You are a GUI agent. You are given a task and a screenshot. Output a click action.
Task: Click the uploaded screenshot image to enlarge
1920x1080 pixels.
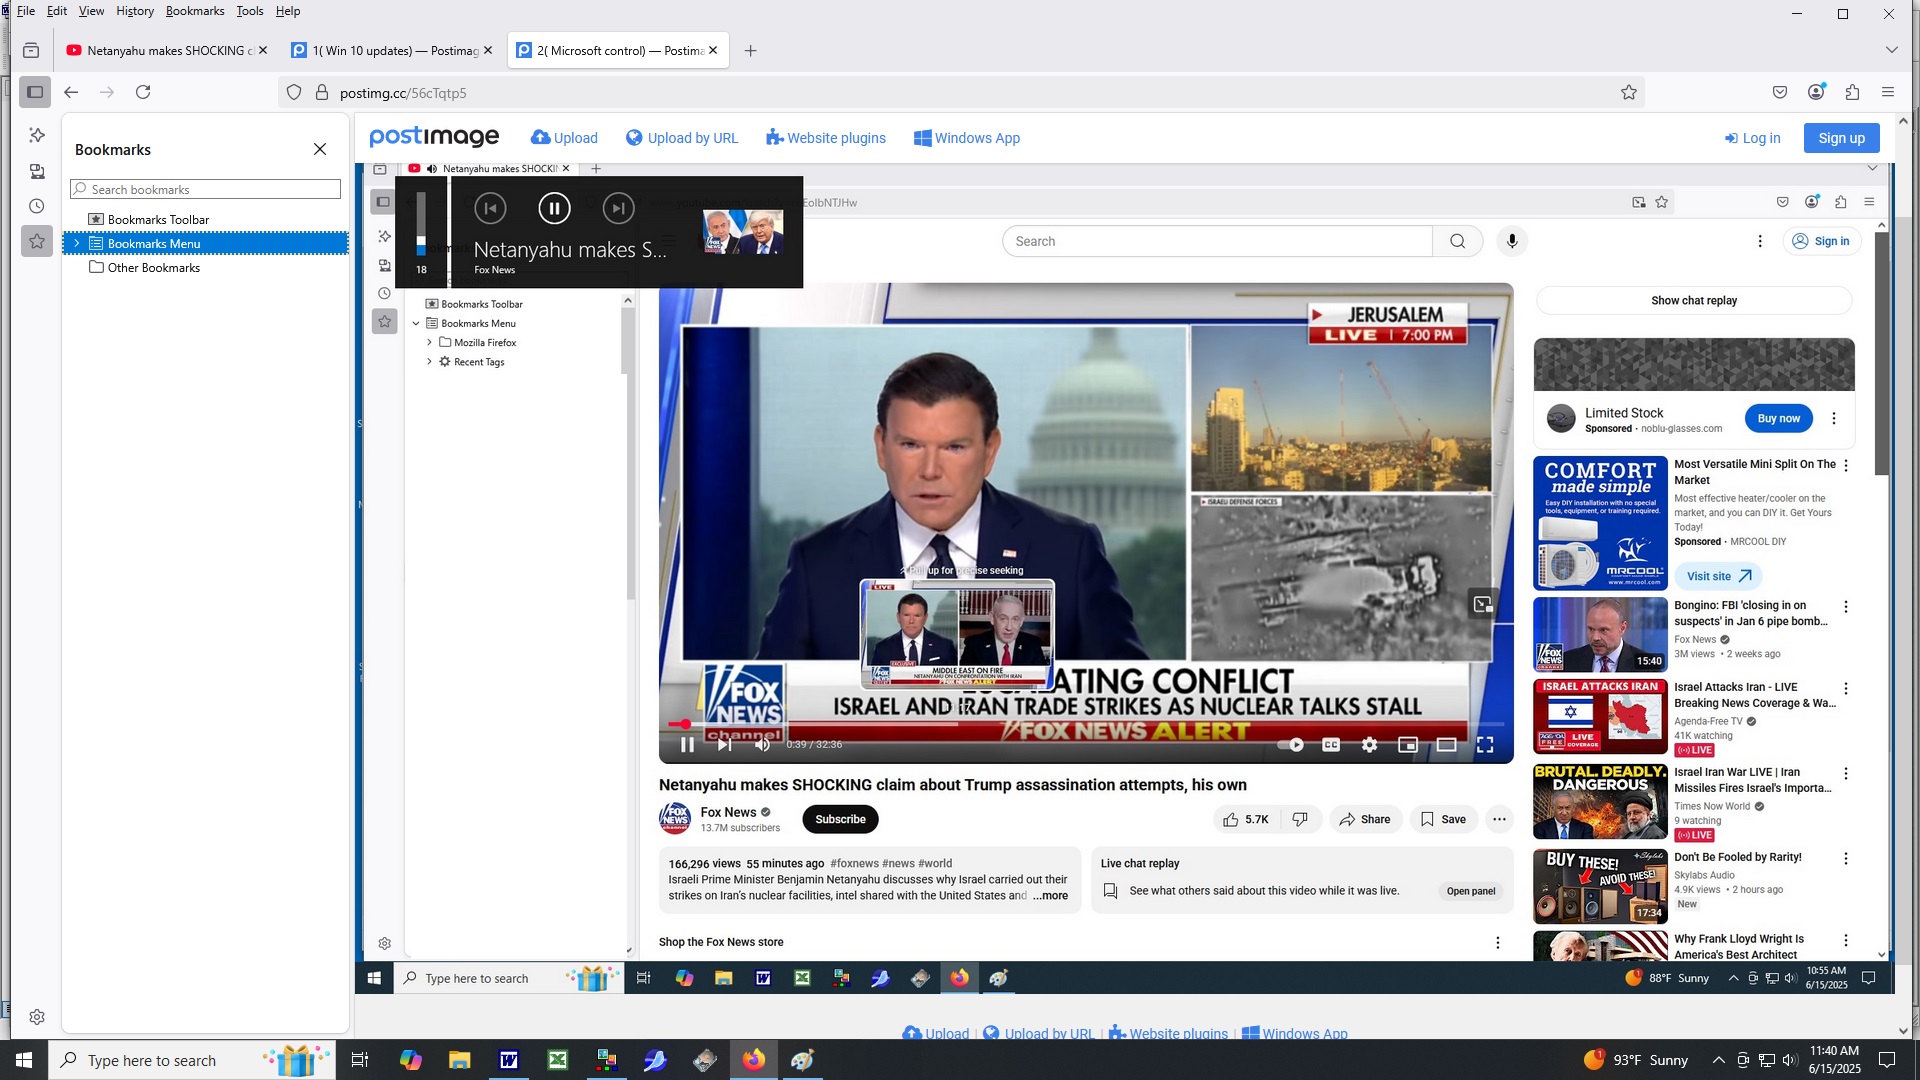tap(1124, 578)
